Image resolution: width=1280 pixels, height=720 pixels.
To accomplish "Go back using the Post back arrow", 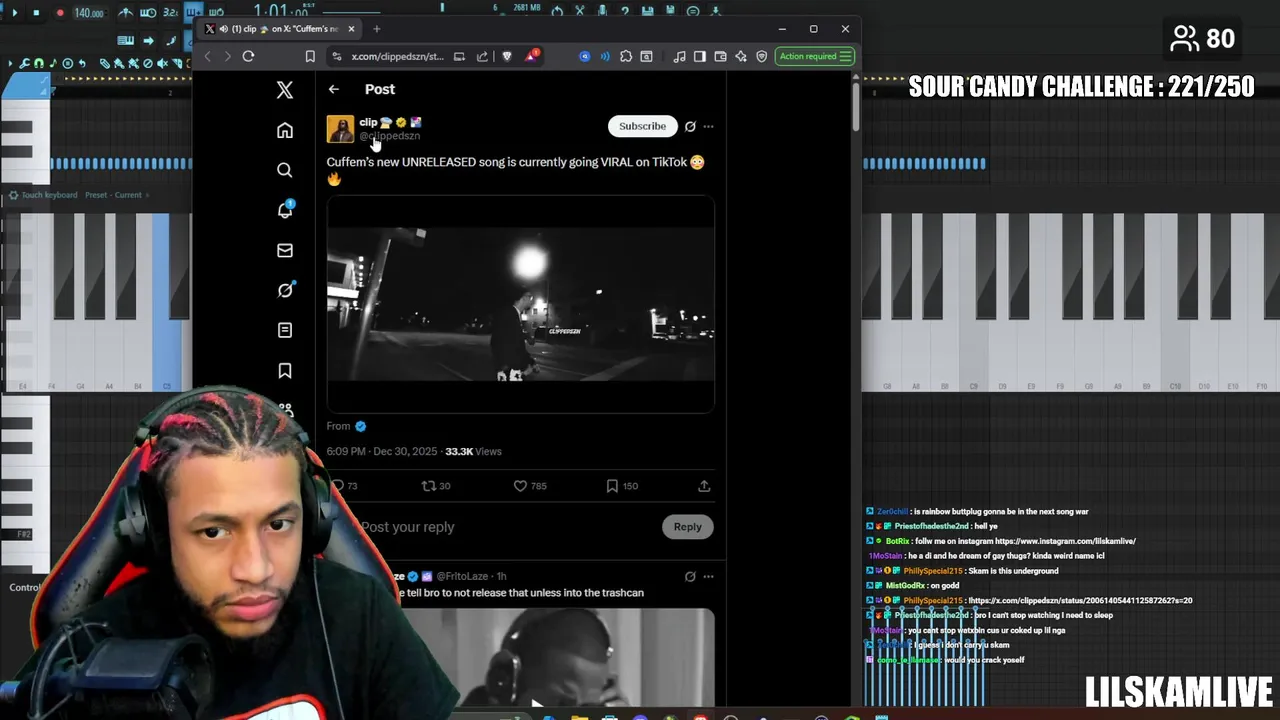I will point(334,89).
